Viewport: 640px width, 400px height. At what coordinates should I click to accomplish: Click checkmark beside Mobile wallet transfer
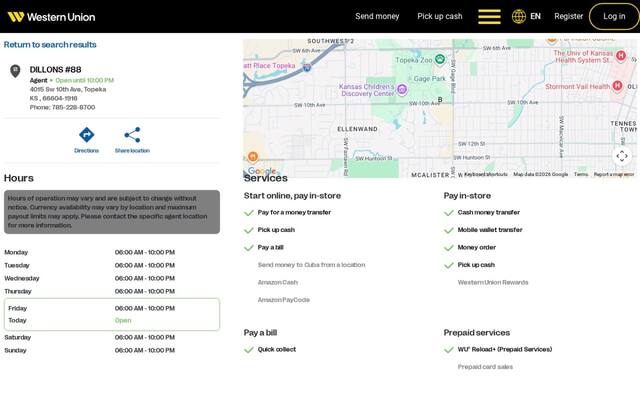(449, 230)
